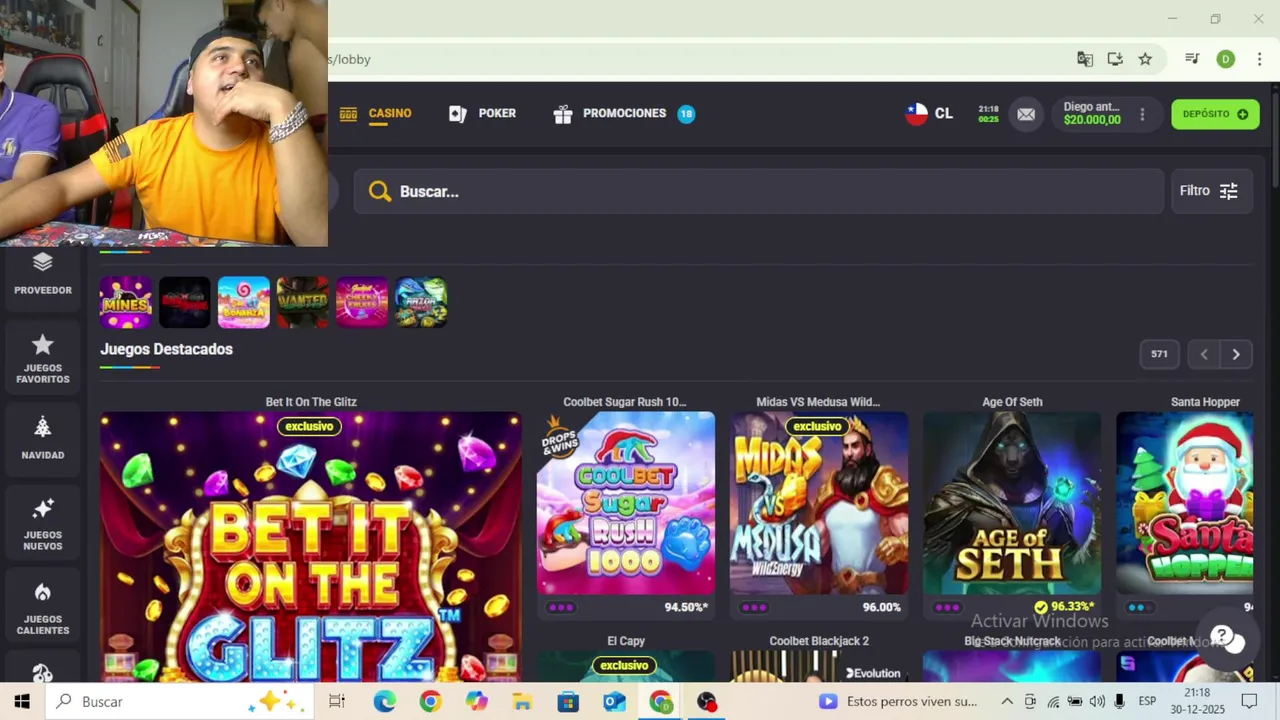
Task: Launch the Razor Shark quick icon
Action: tap(421, 302)
